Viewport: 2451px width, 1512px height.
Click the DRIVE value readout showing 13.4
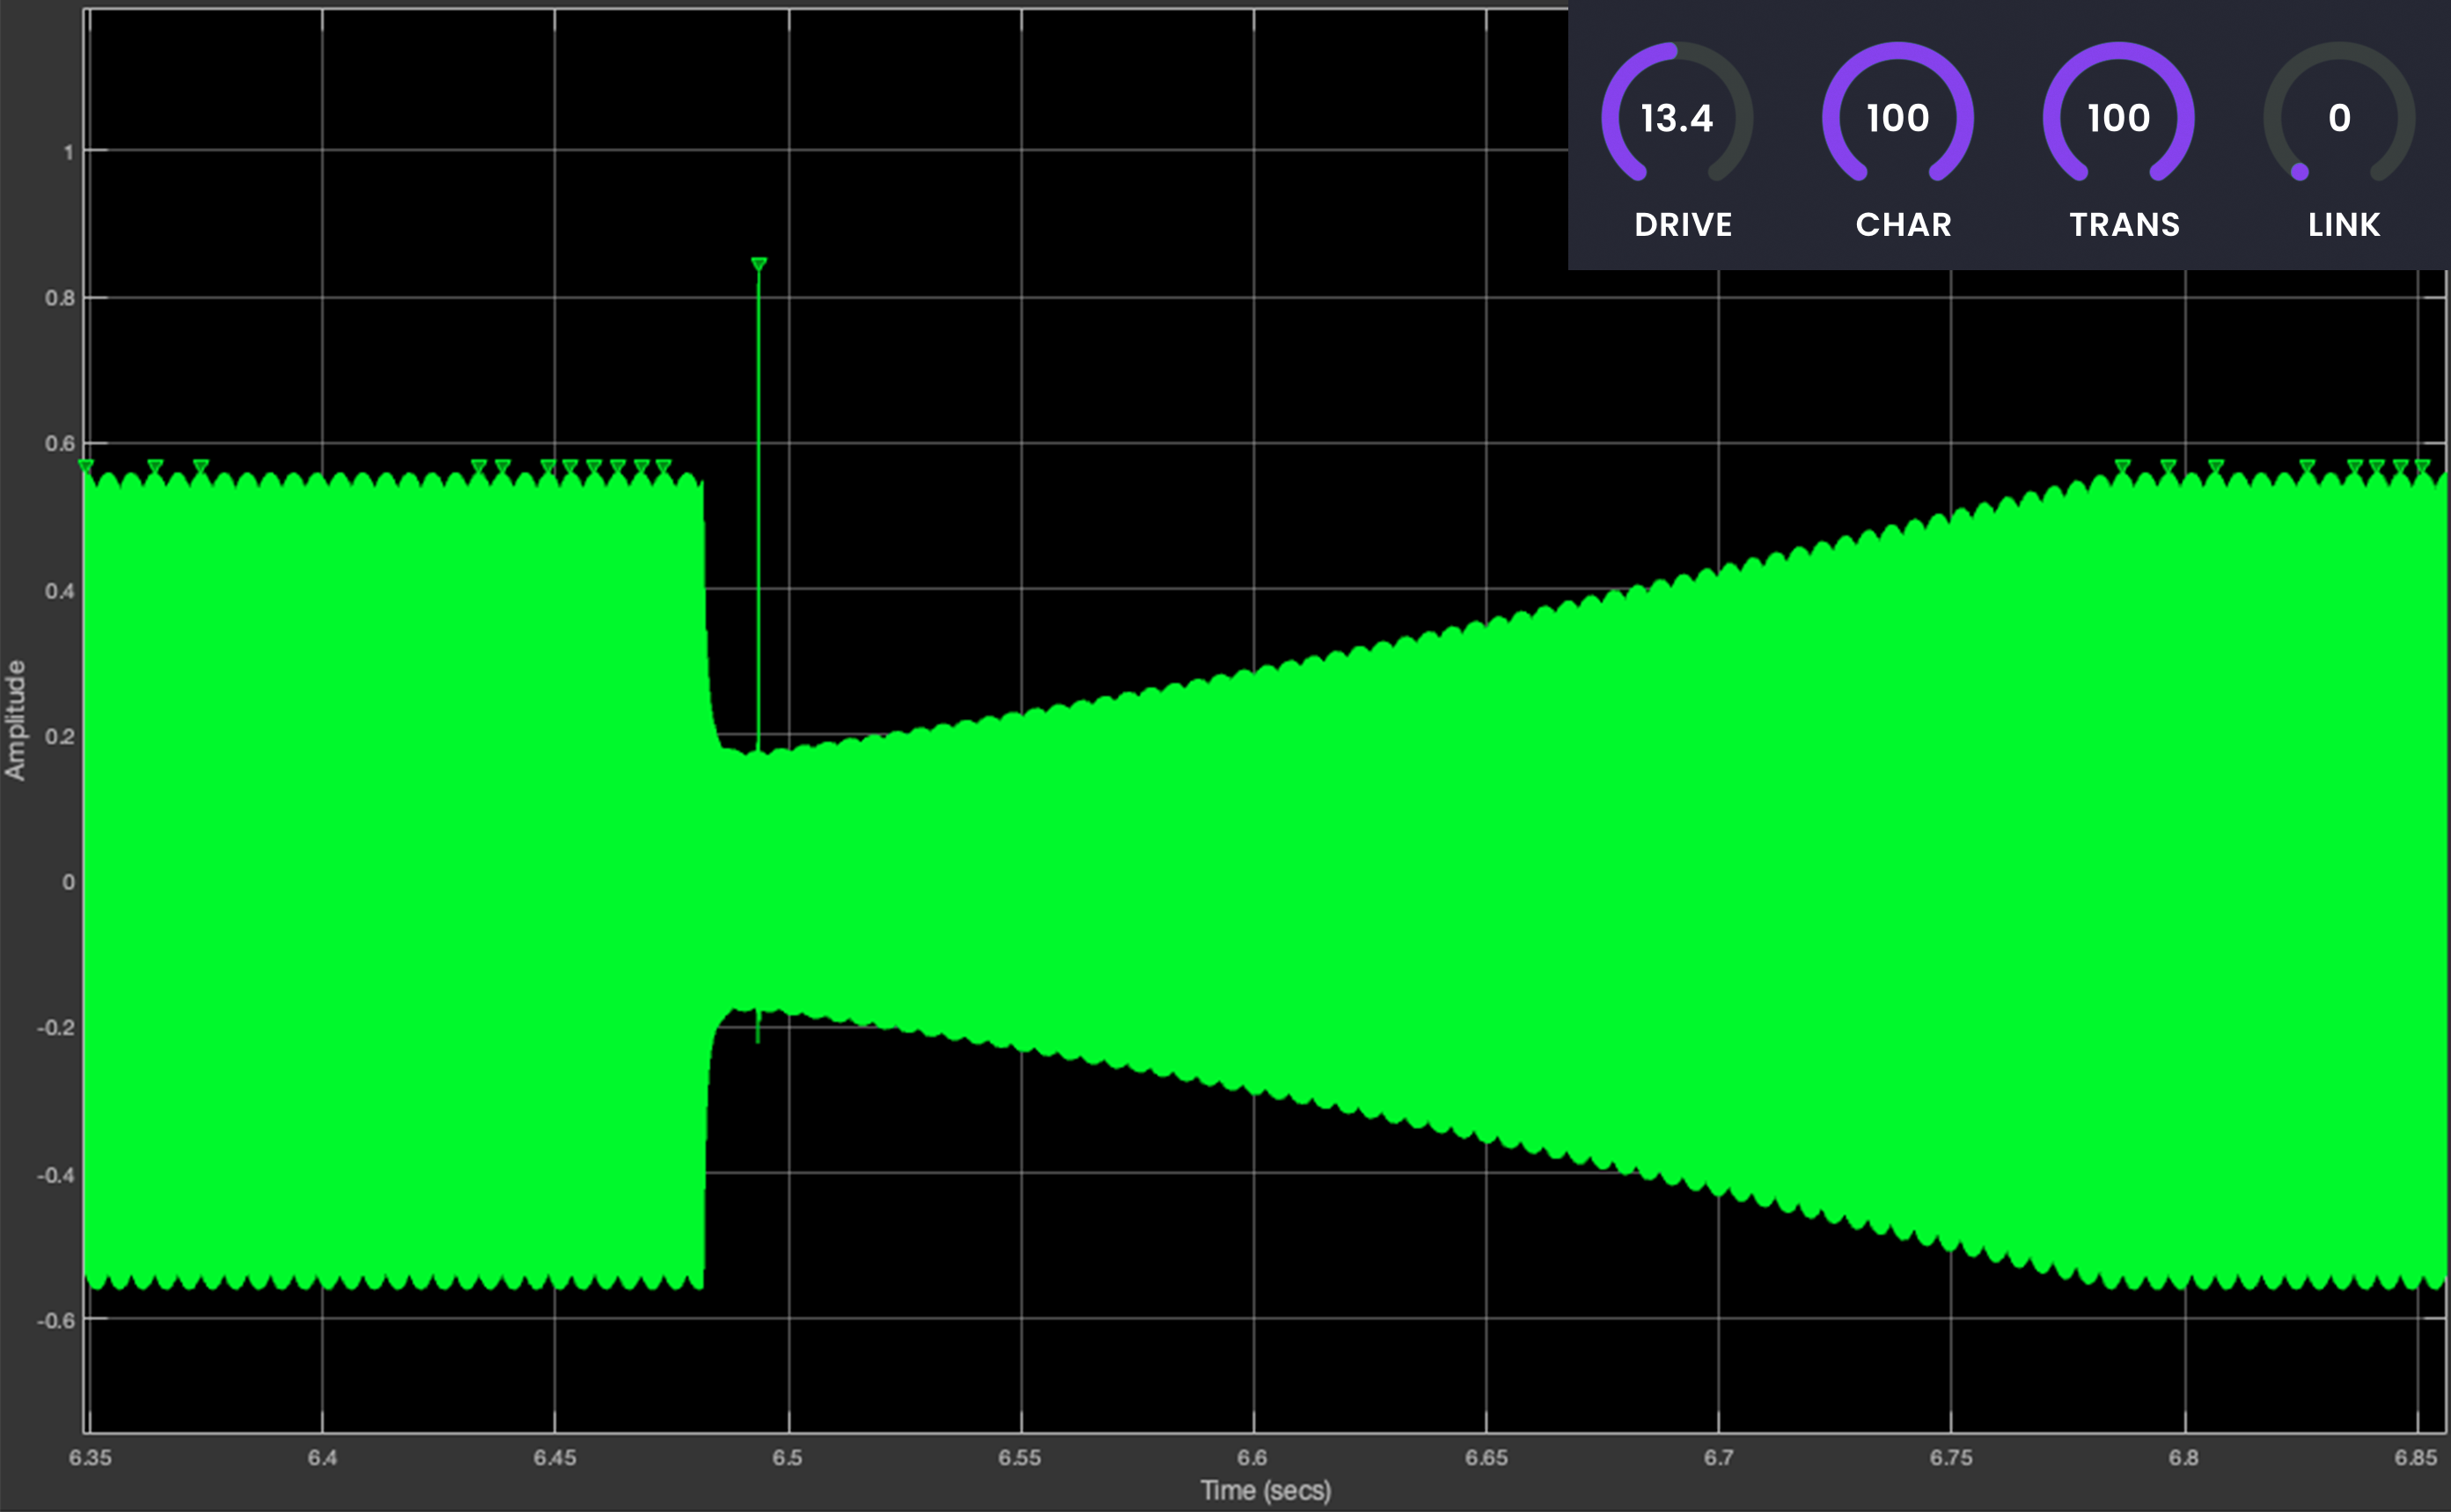tap(1679, 118)
